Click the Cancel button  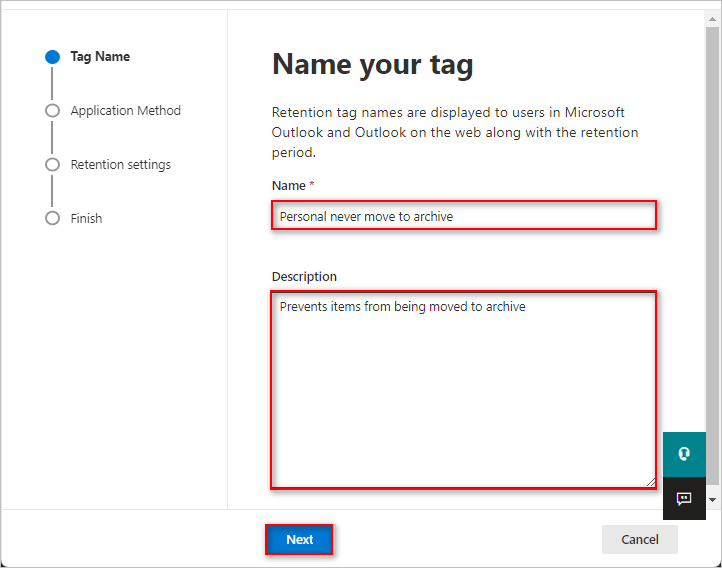(x=640, y=539)
